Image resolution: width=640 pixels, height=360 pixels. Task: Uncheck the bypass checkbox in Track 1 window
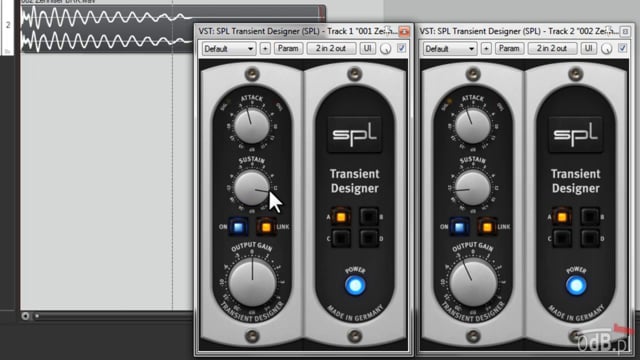click(401, 48)
